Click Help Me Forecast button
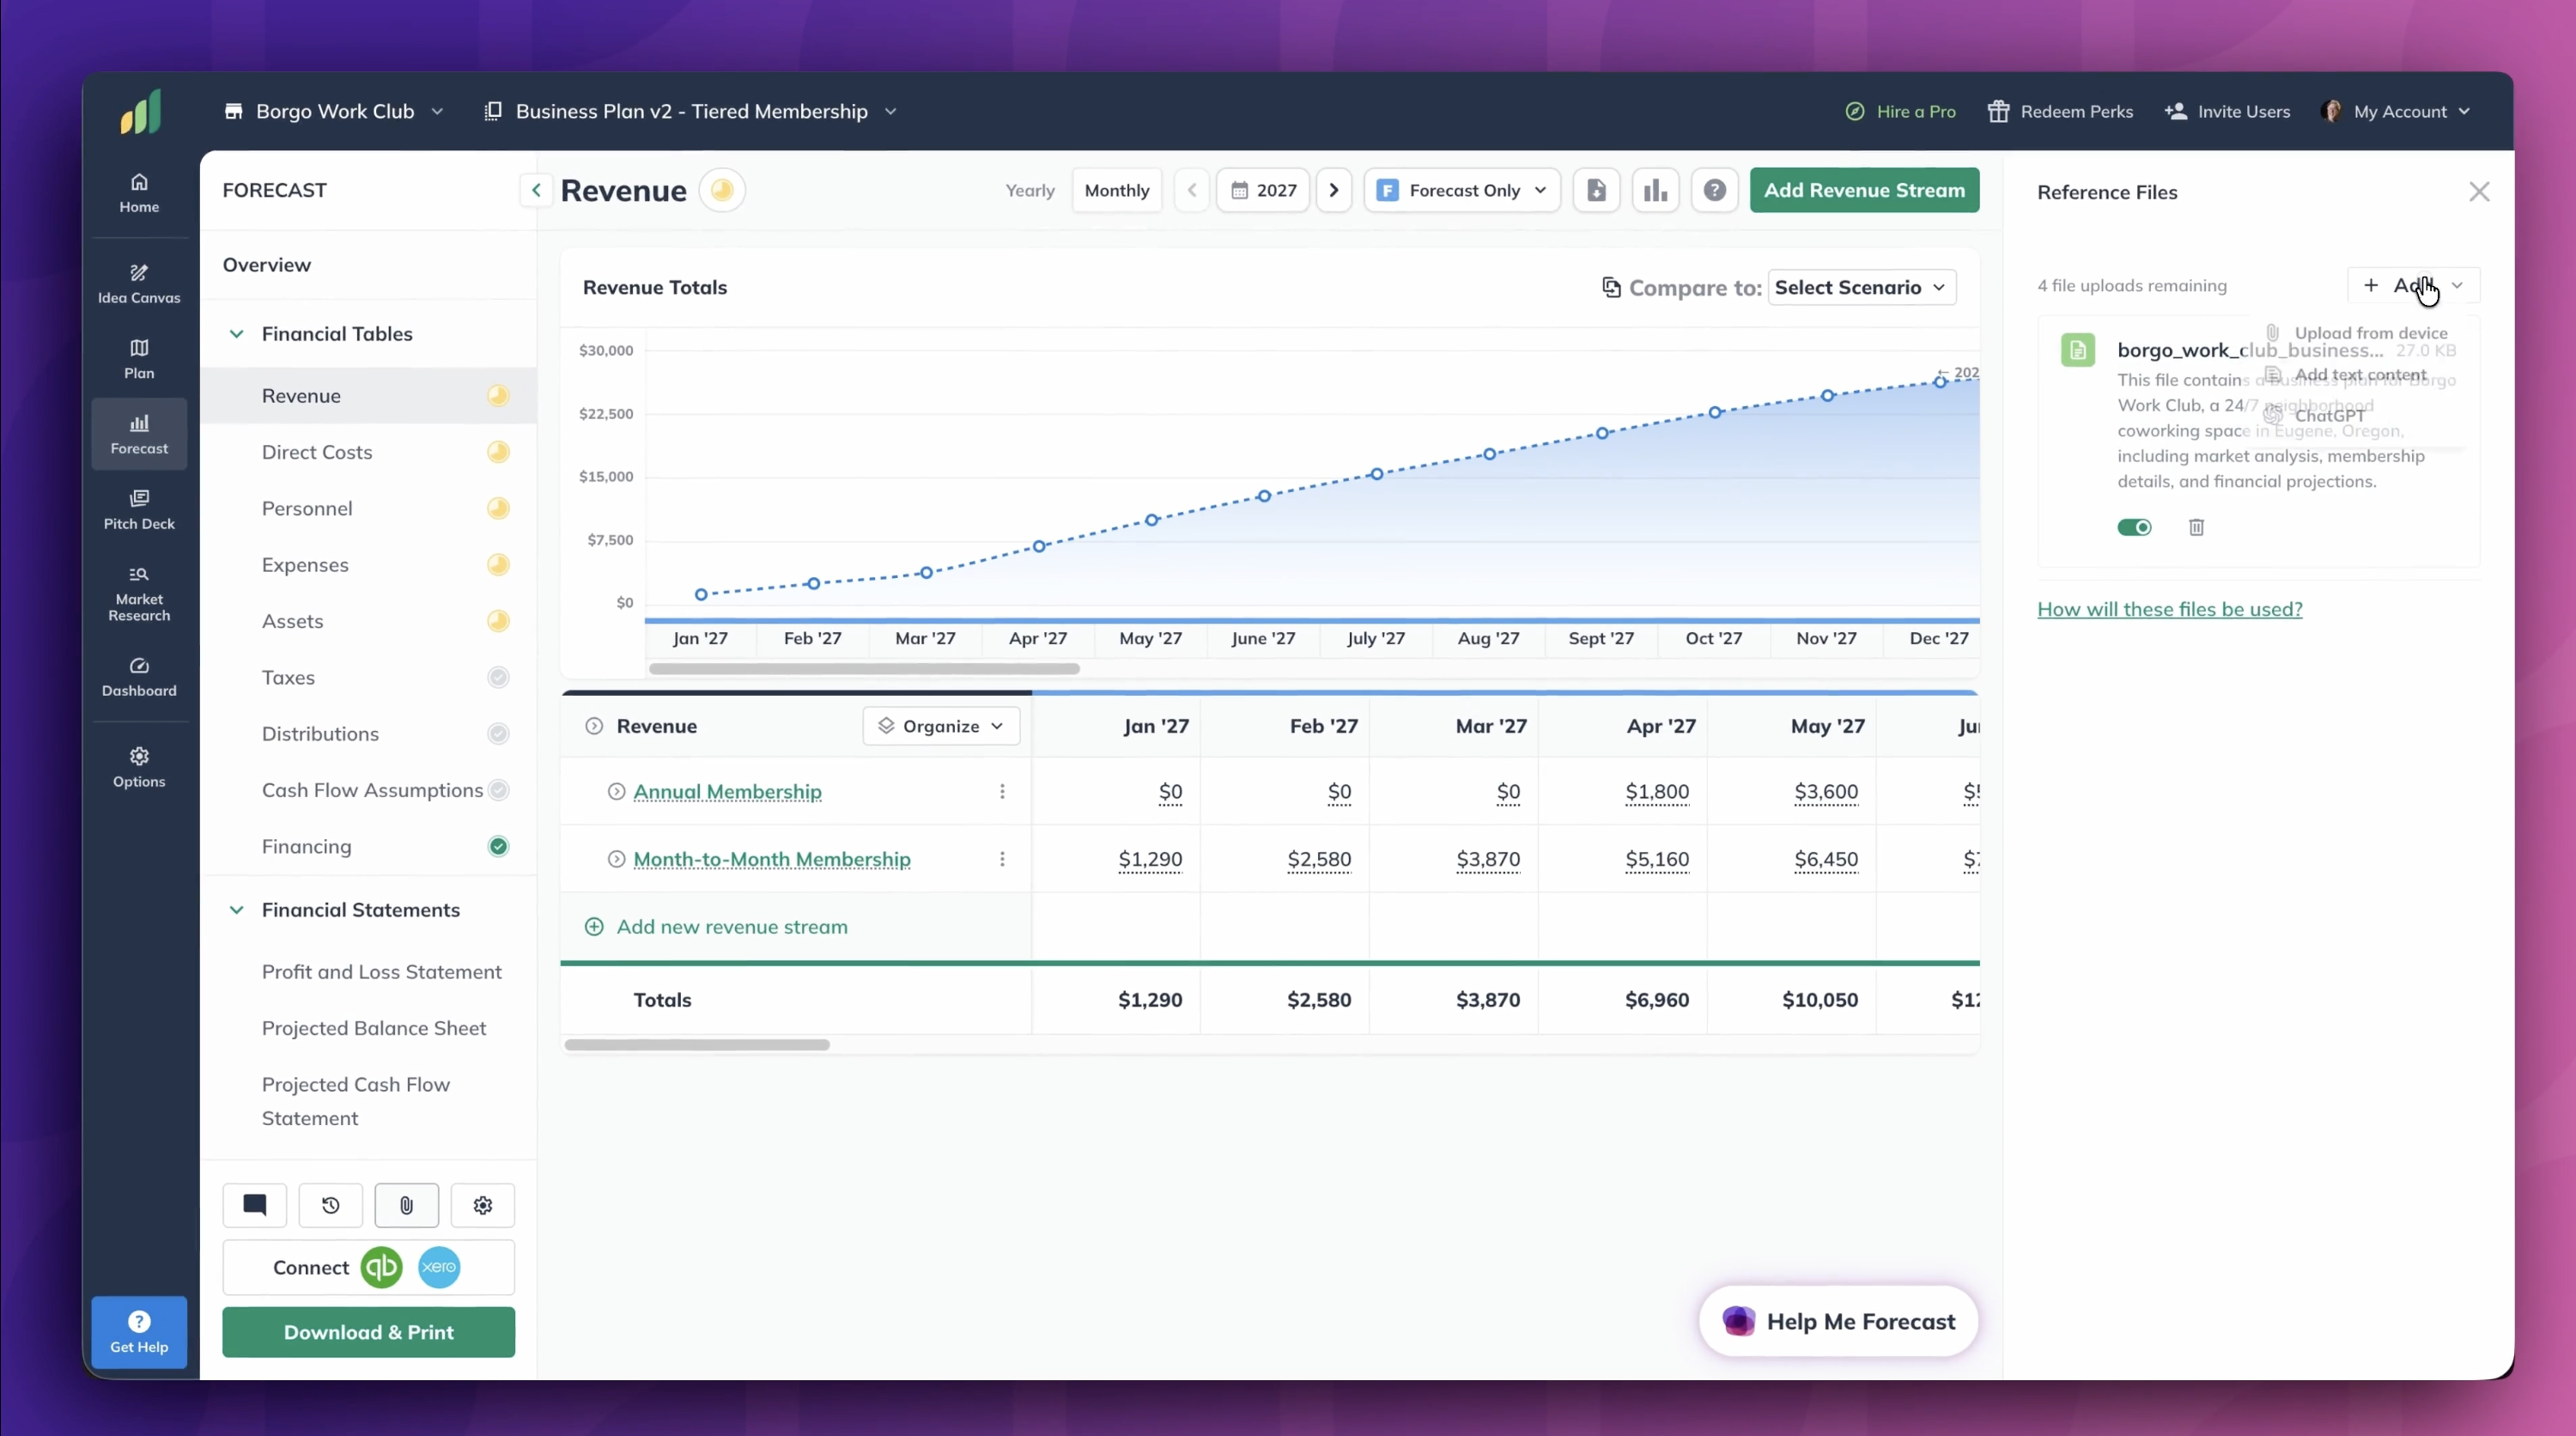Viewport: 2576px width, 1436px height. tap(1838, 1321)
